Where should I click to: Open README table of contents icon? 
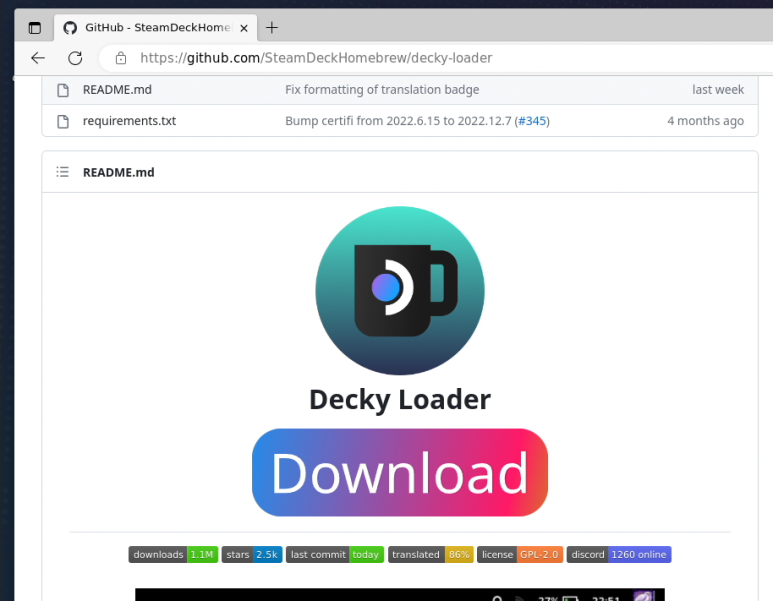click(62, 172)
